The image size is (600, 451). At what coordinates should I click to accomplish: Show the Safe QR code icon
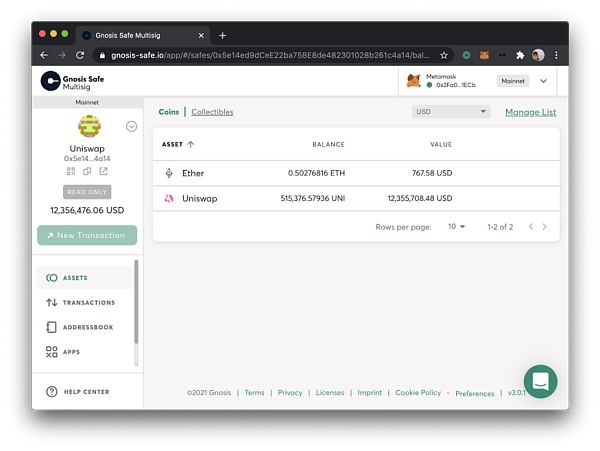click(71, 171)
